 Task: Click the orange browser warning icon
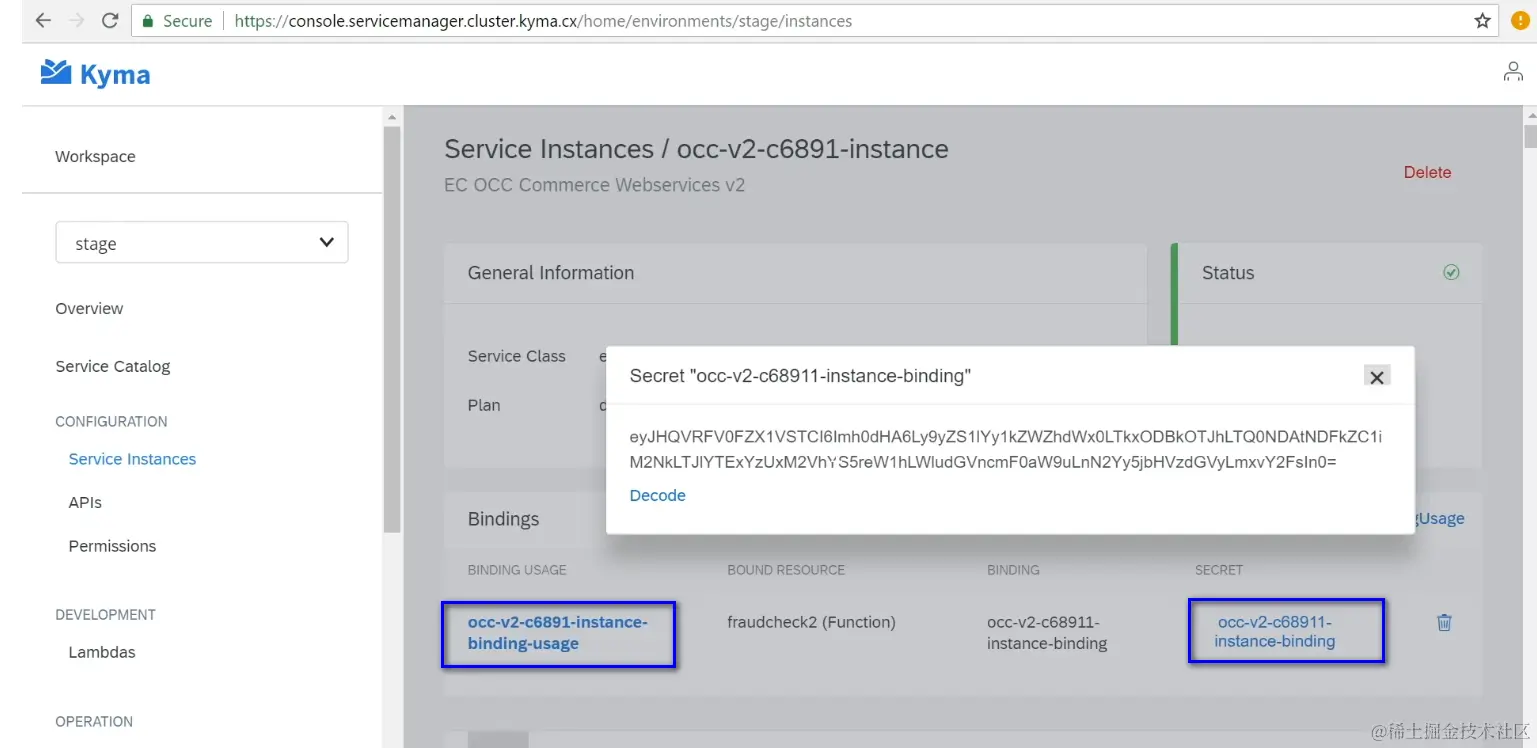pyautogui.click(x=1520, y=20)
